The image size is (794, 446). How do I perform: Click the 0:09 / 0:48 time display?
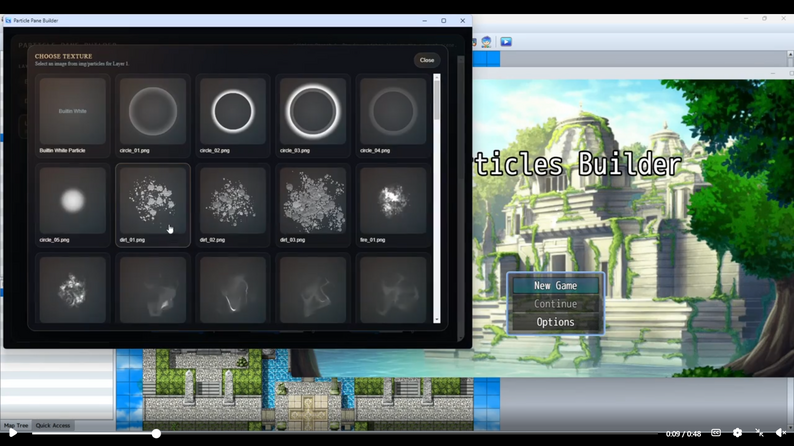(x=683, y=434)
